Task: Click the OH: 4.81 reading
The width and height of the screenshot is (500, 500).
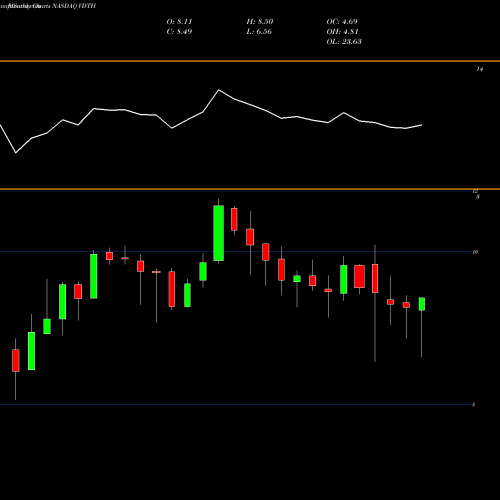Action: click(342, 32)
